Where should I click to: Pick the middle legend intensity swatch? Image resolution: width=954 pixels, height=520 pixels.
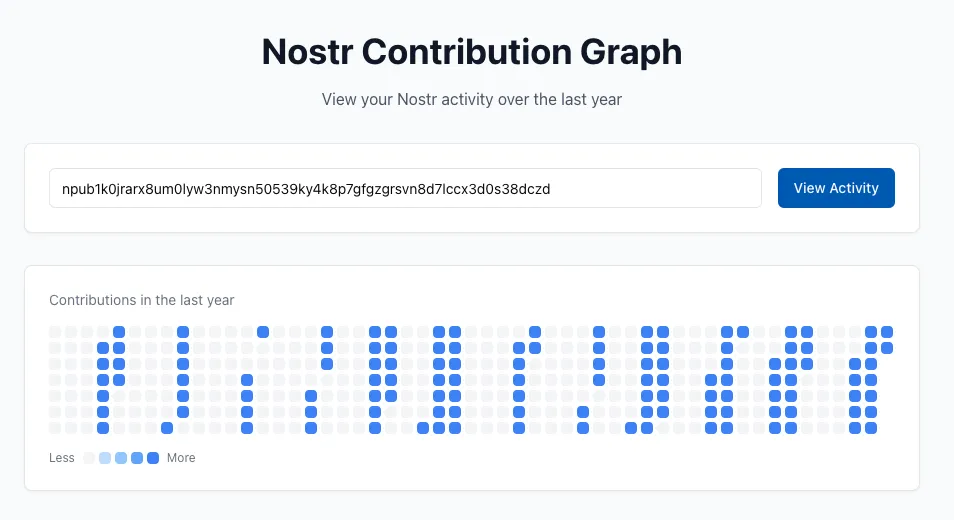coord(121,458)
